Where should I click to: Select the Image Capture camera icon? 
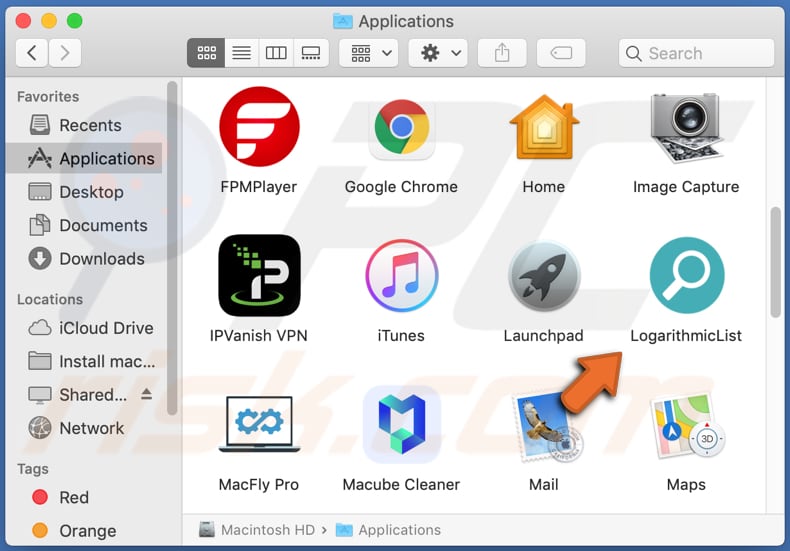[686, 127]
